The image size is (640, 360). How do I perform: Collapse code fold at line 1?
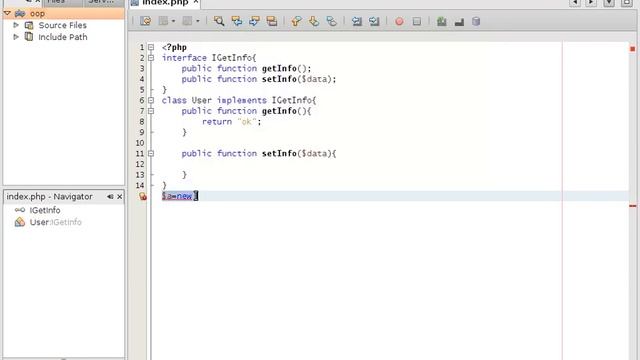click(151, 47)
